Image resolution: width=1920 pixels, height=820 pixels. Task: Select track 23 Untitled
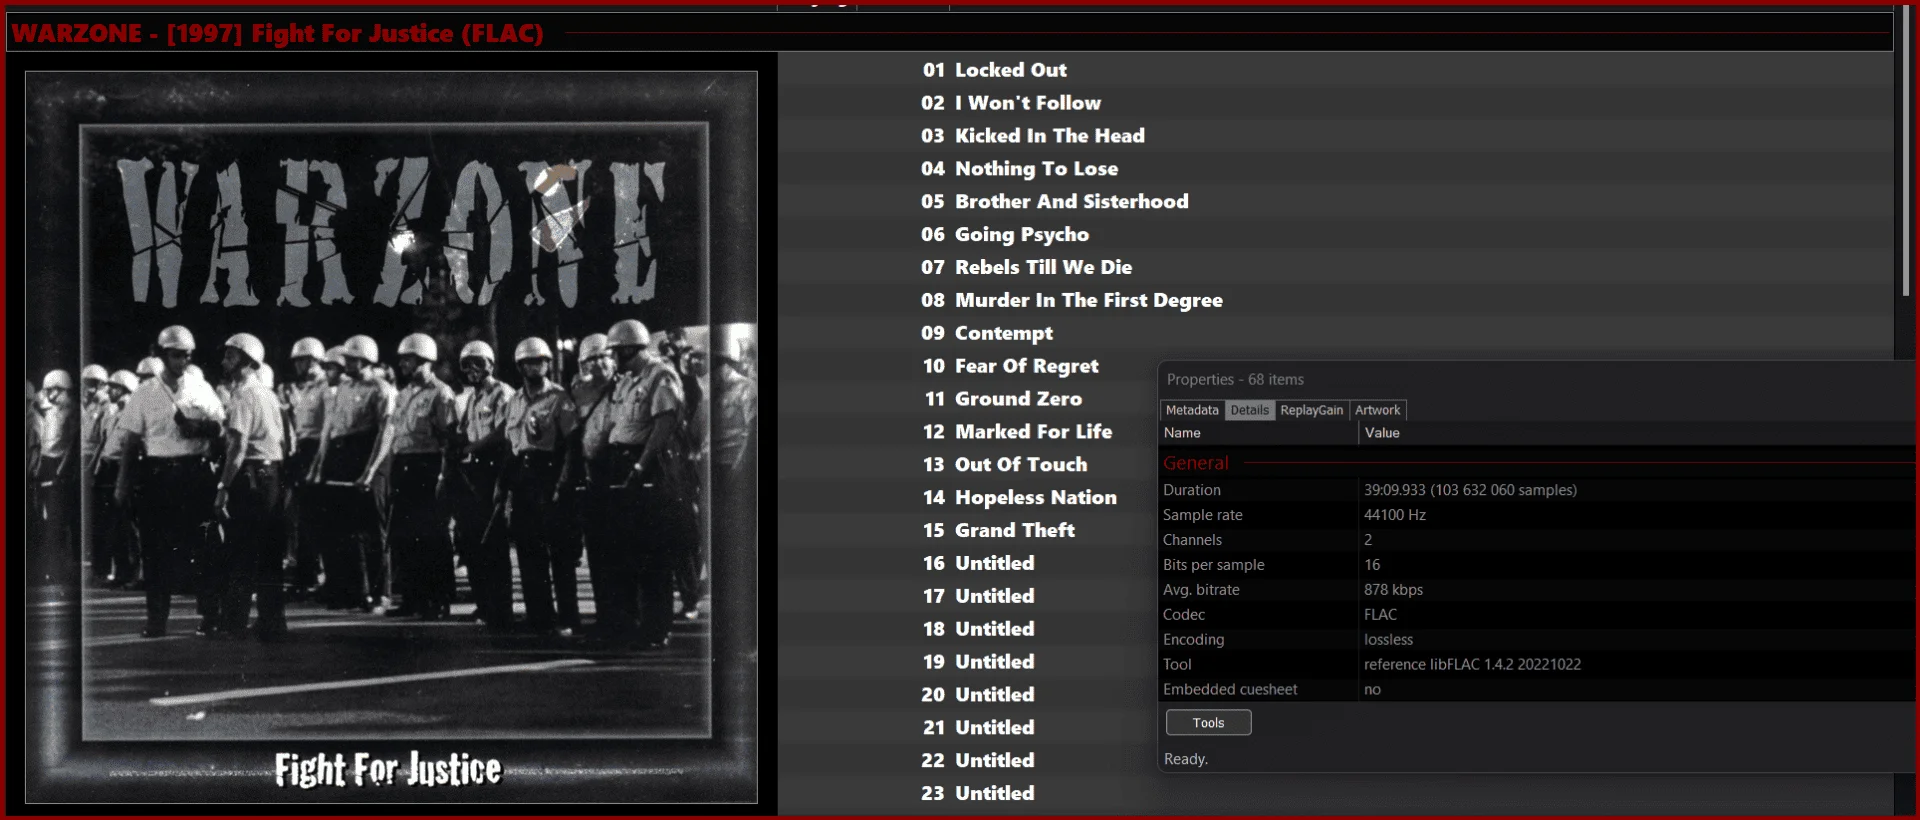point(978,793)
